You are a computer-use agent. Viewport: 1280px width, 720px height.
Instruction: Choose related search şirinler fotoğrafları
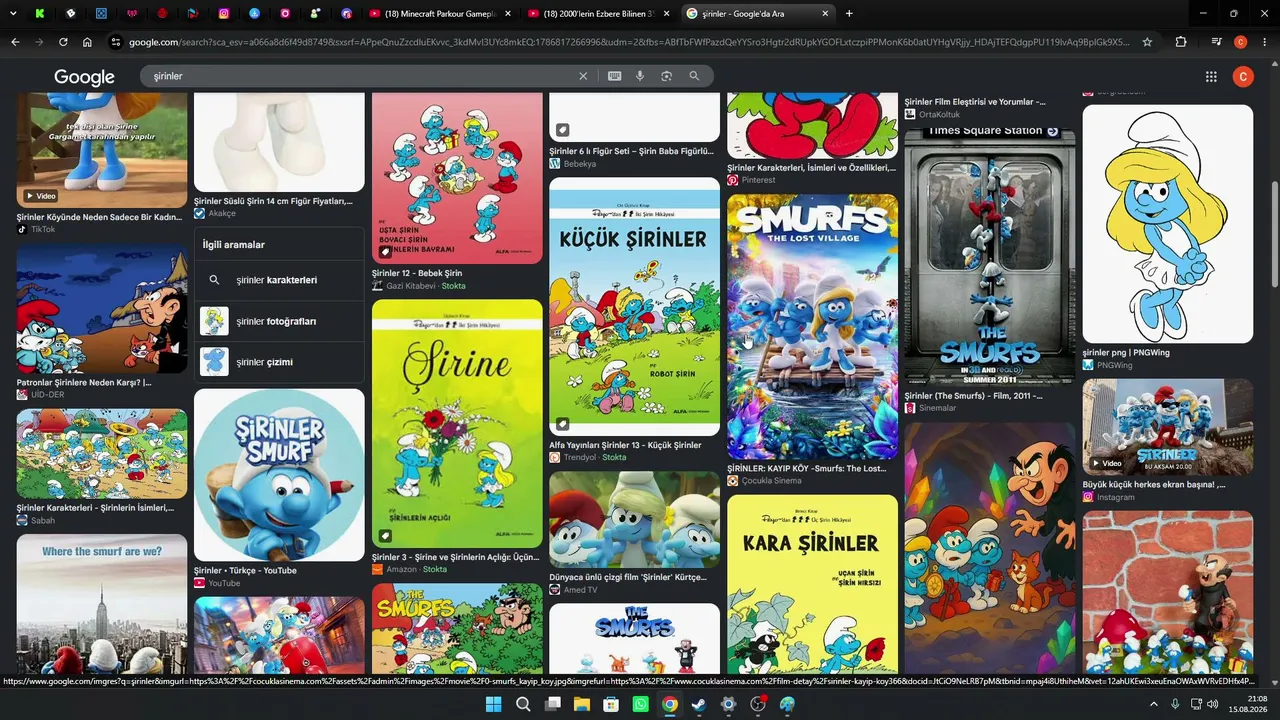tap(279, 321)
